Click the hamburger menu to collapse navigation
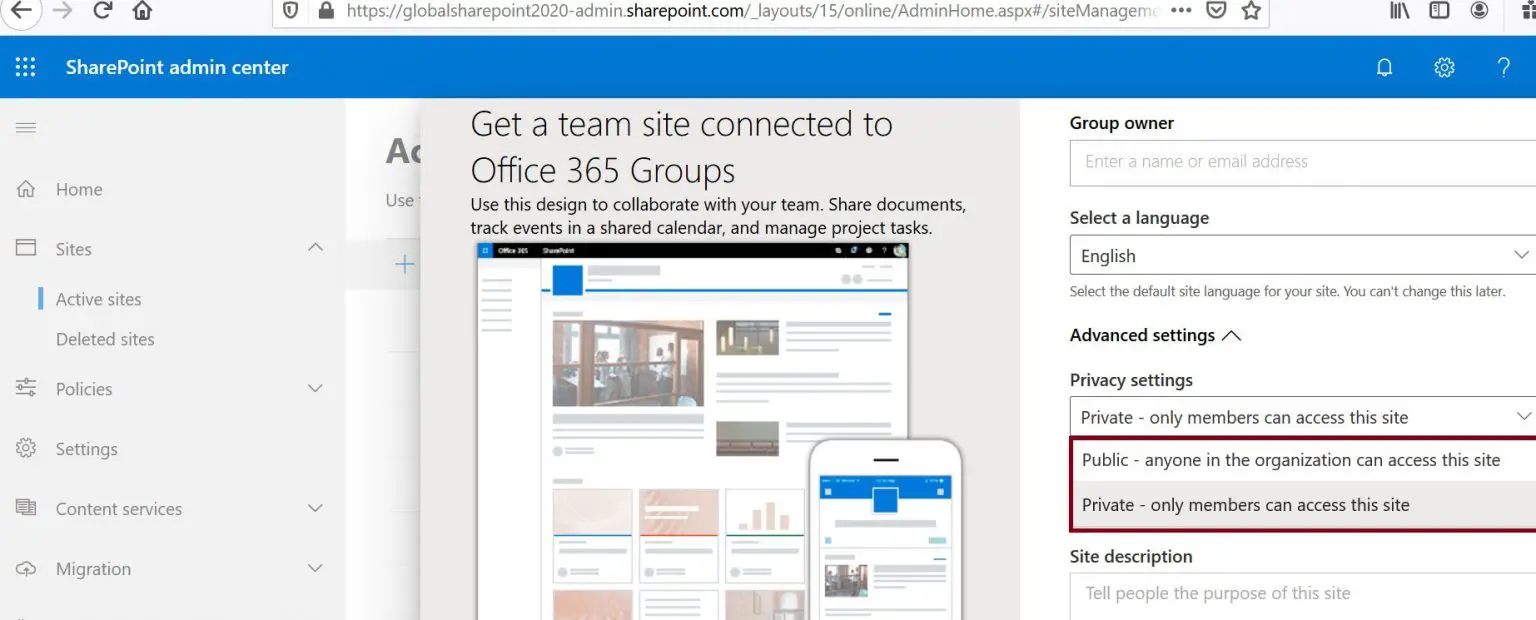The height and width of the screenshot is (620, 1536). point(25,127)
